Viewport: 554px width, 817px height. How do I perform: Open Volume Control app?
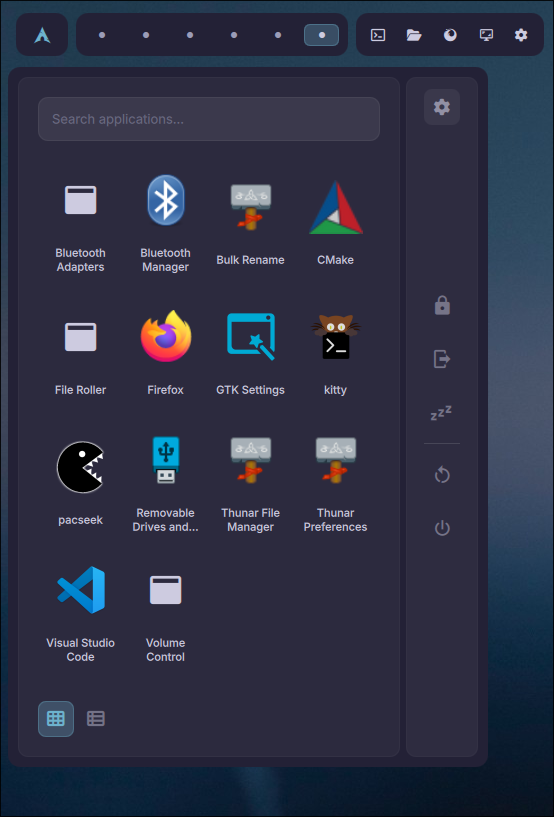pyautogui.click(x=165, y=615)
